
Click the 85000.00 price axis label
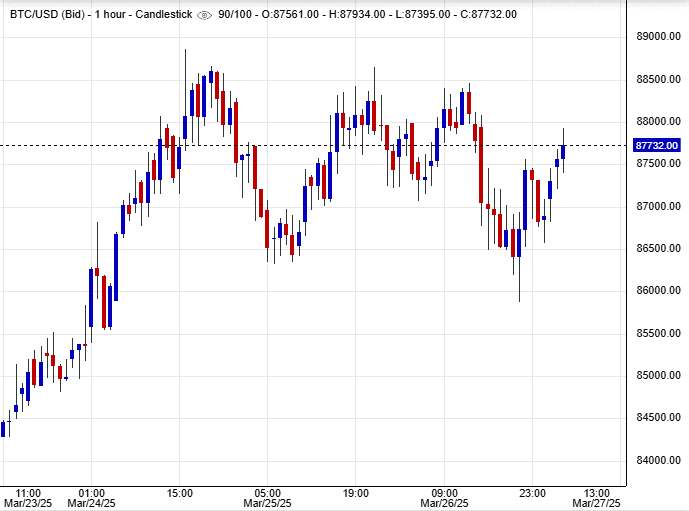point(658,375)
